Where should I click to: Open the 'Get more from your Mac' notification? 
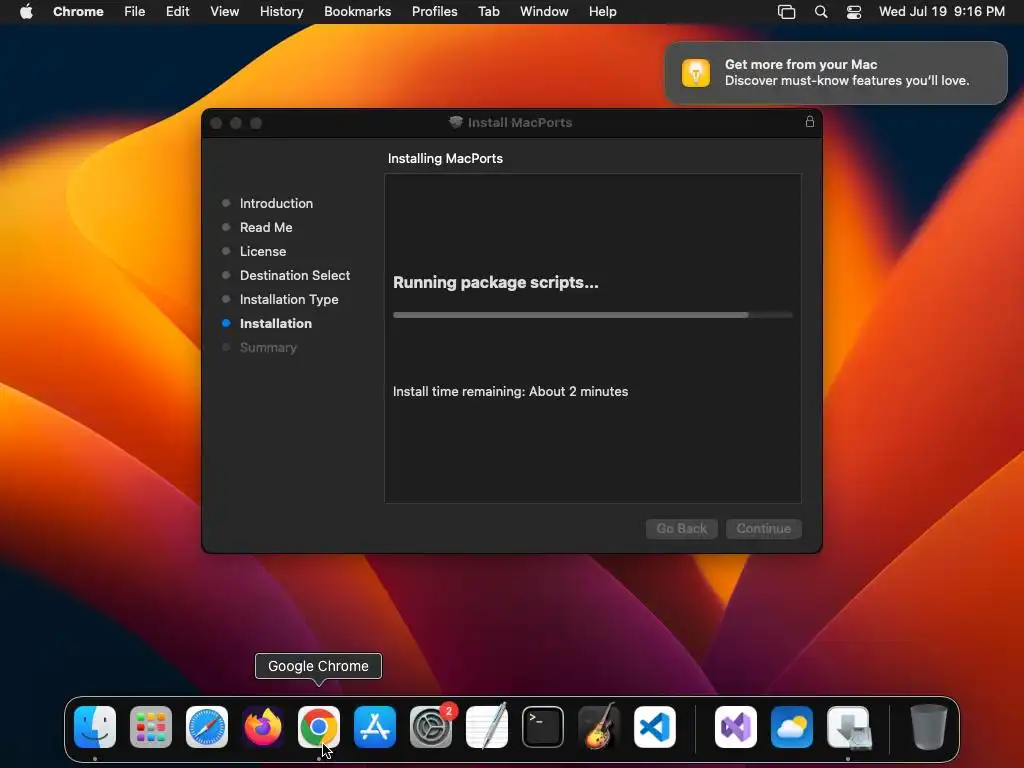[836, 72]
